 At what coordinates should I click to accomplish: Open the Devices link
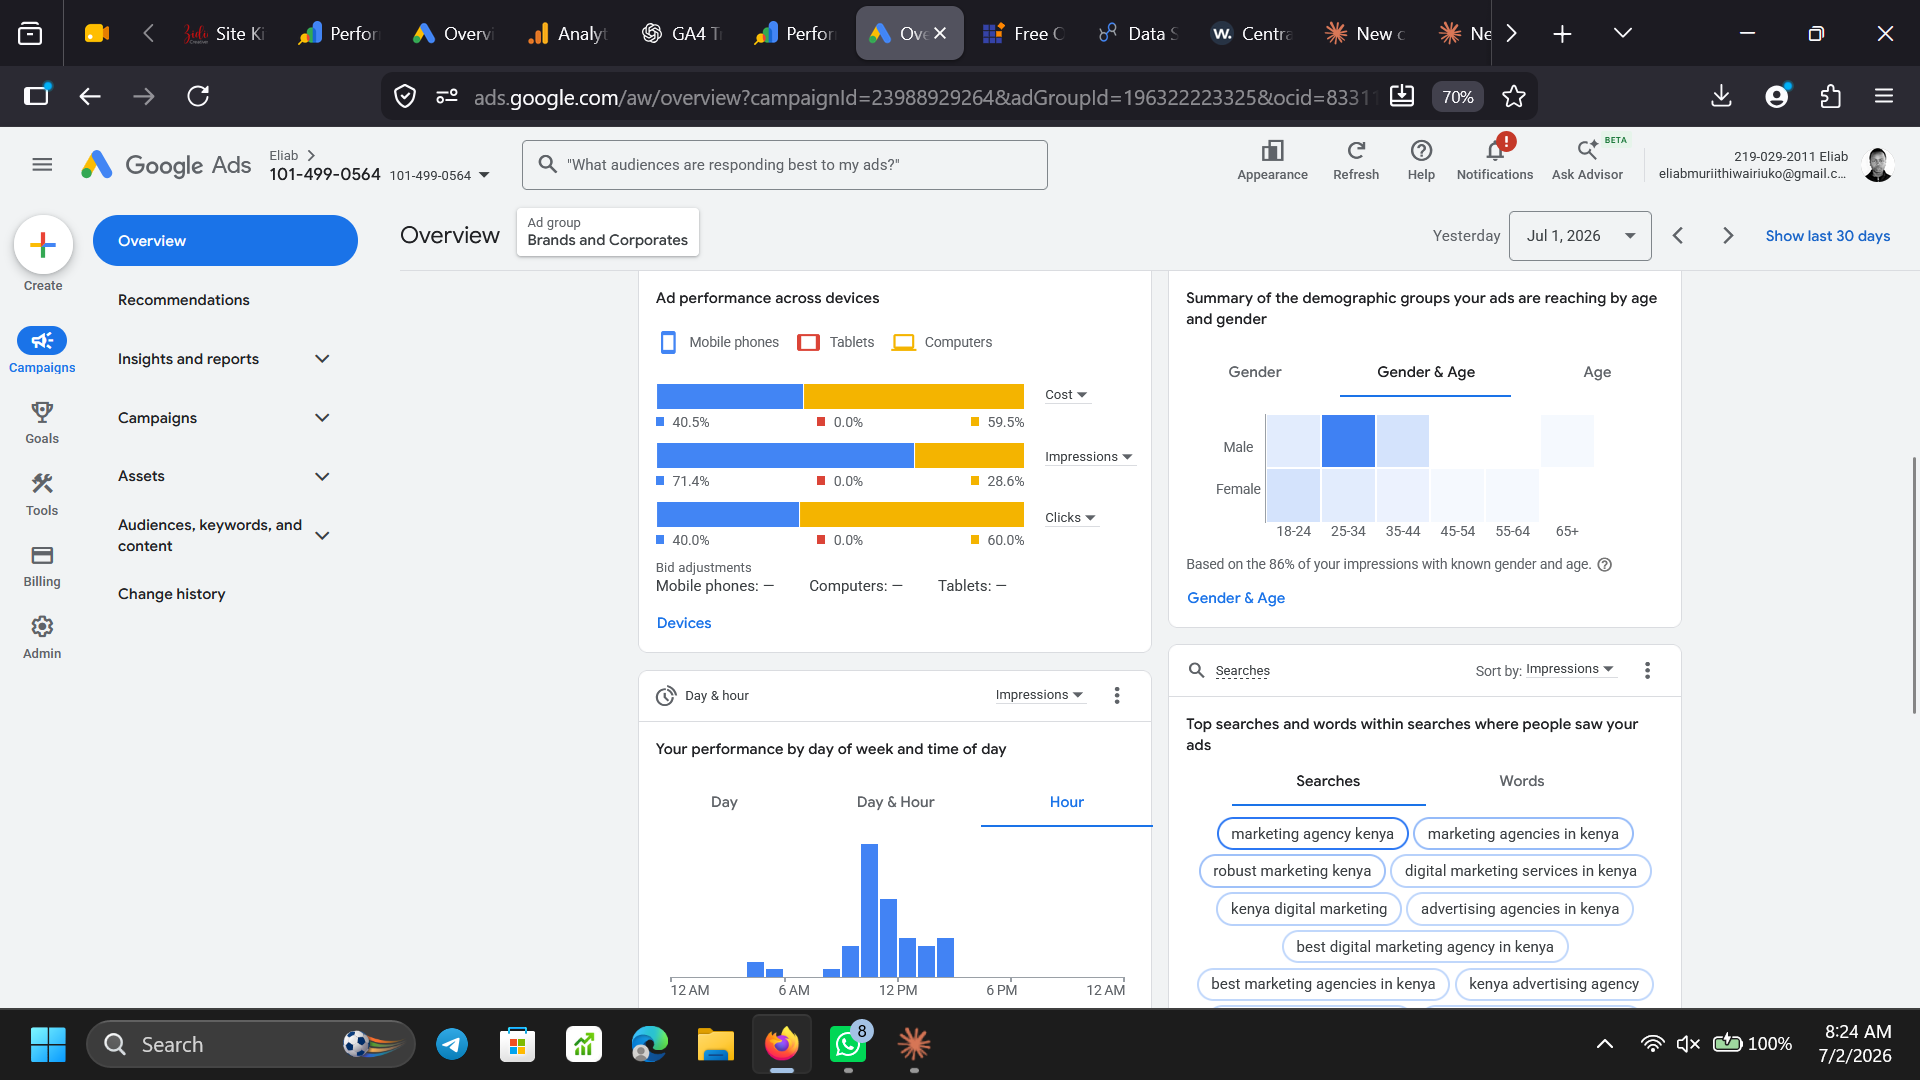684,623
